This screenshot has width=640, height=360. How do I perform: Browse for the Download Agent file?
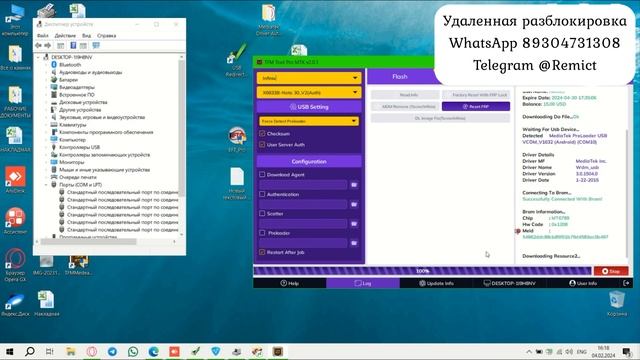[354, 185]
